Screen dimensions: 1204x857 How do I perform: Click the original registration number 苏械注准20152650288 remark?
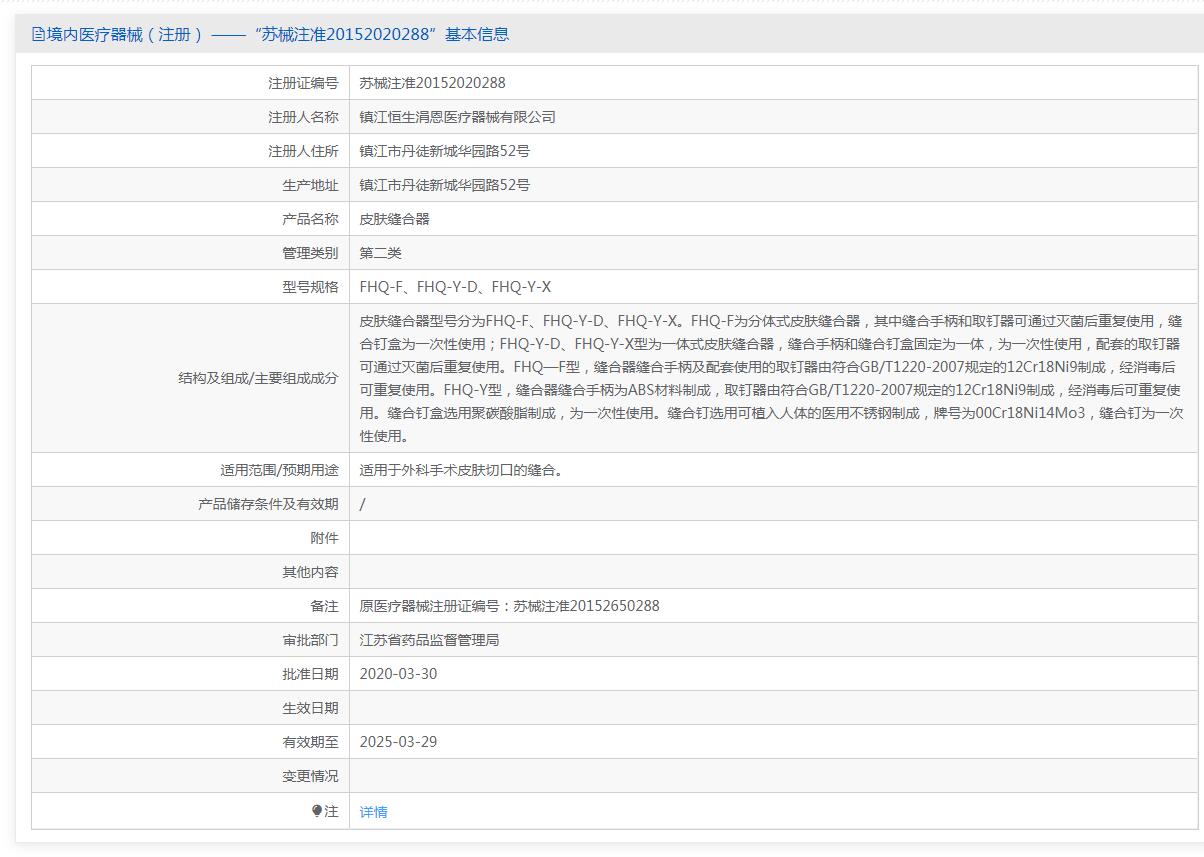(509, 606)
